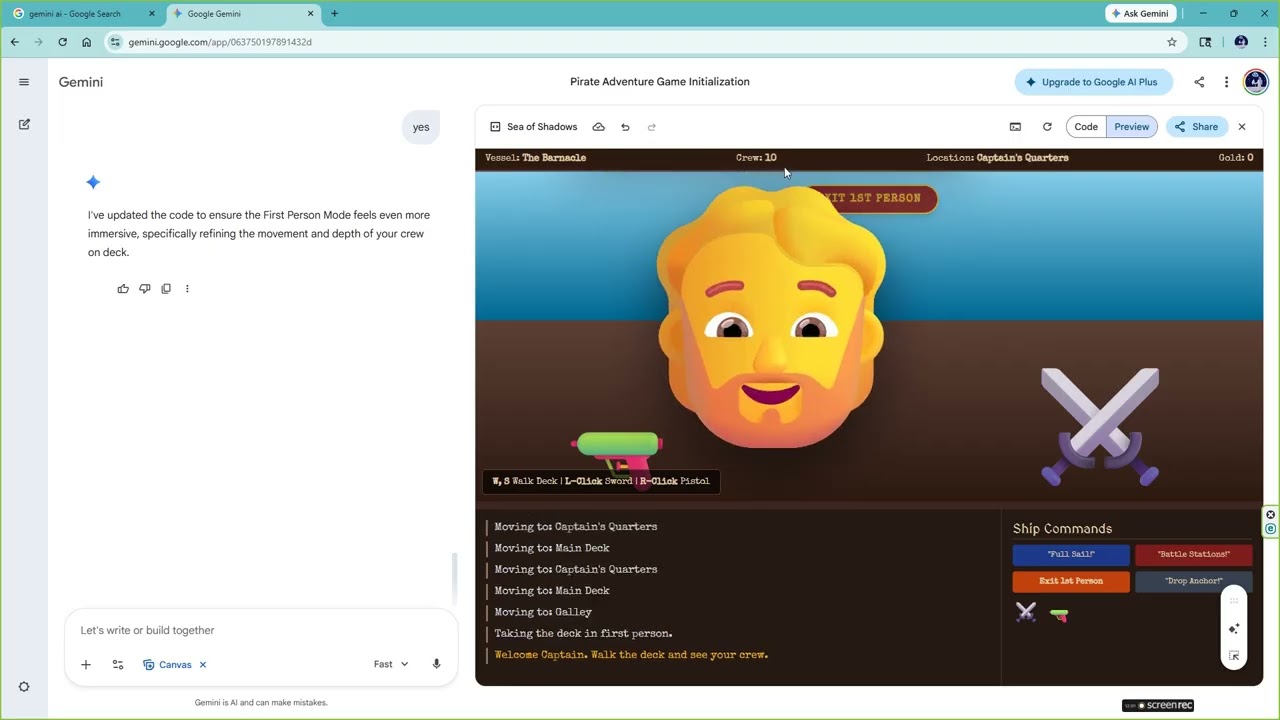
Task: Select the crossed swords weapon icon in Ship Commands
Action: 1026,613
